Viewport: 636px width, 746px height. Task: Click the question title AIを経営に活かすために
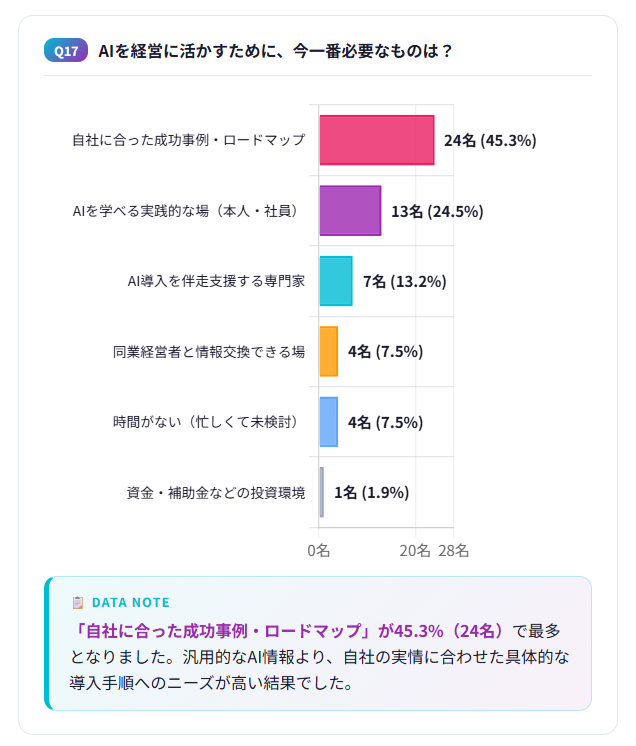(275, 51)
